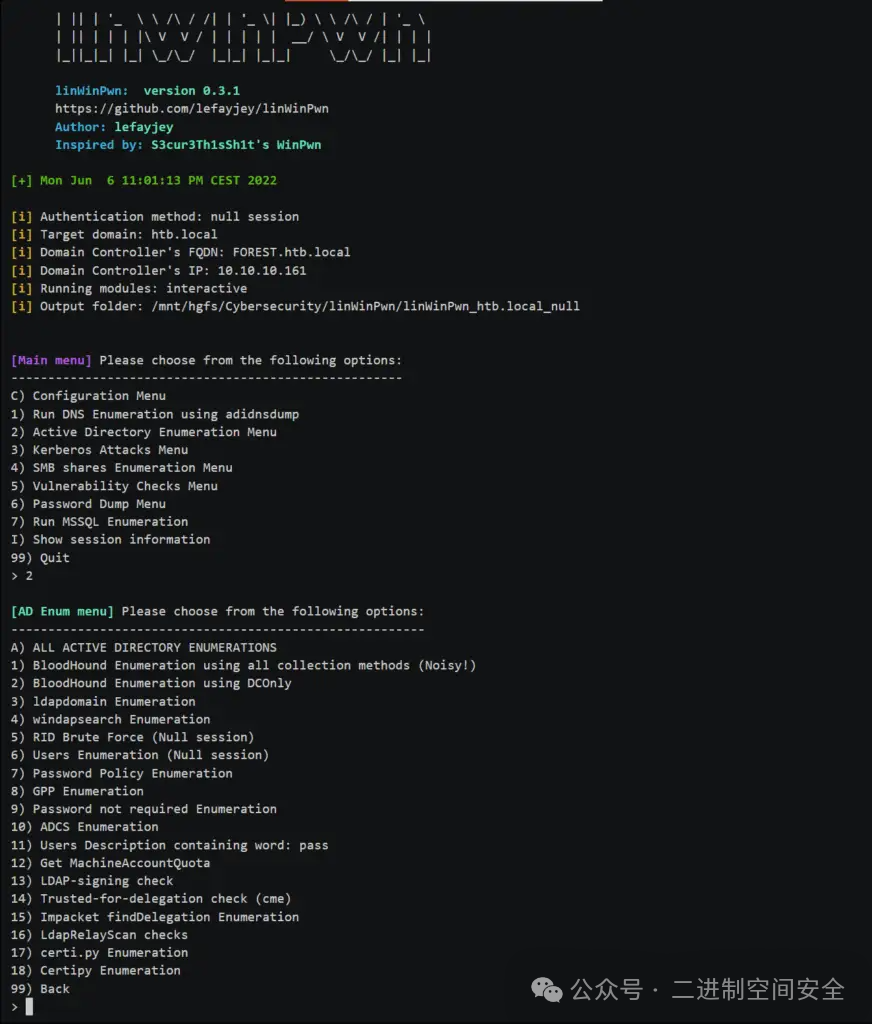This screenshot has width=872, height=1024.
Task: Click 'I) Show session information' option
Action: point(110,539)
